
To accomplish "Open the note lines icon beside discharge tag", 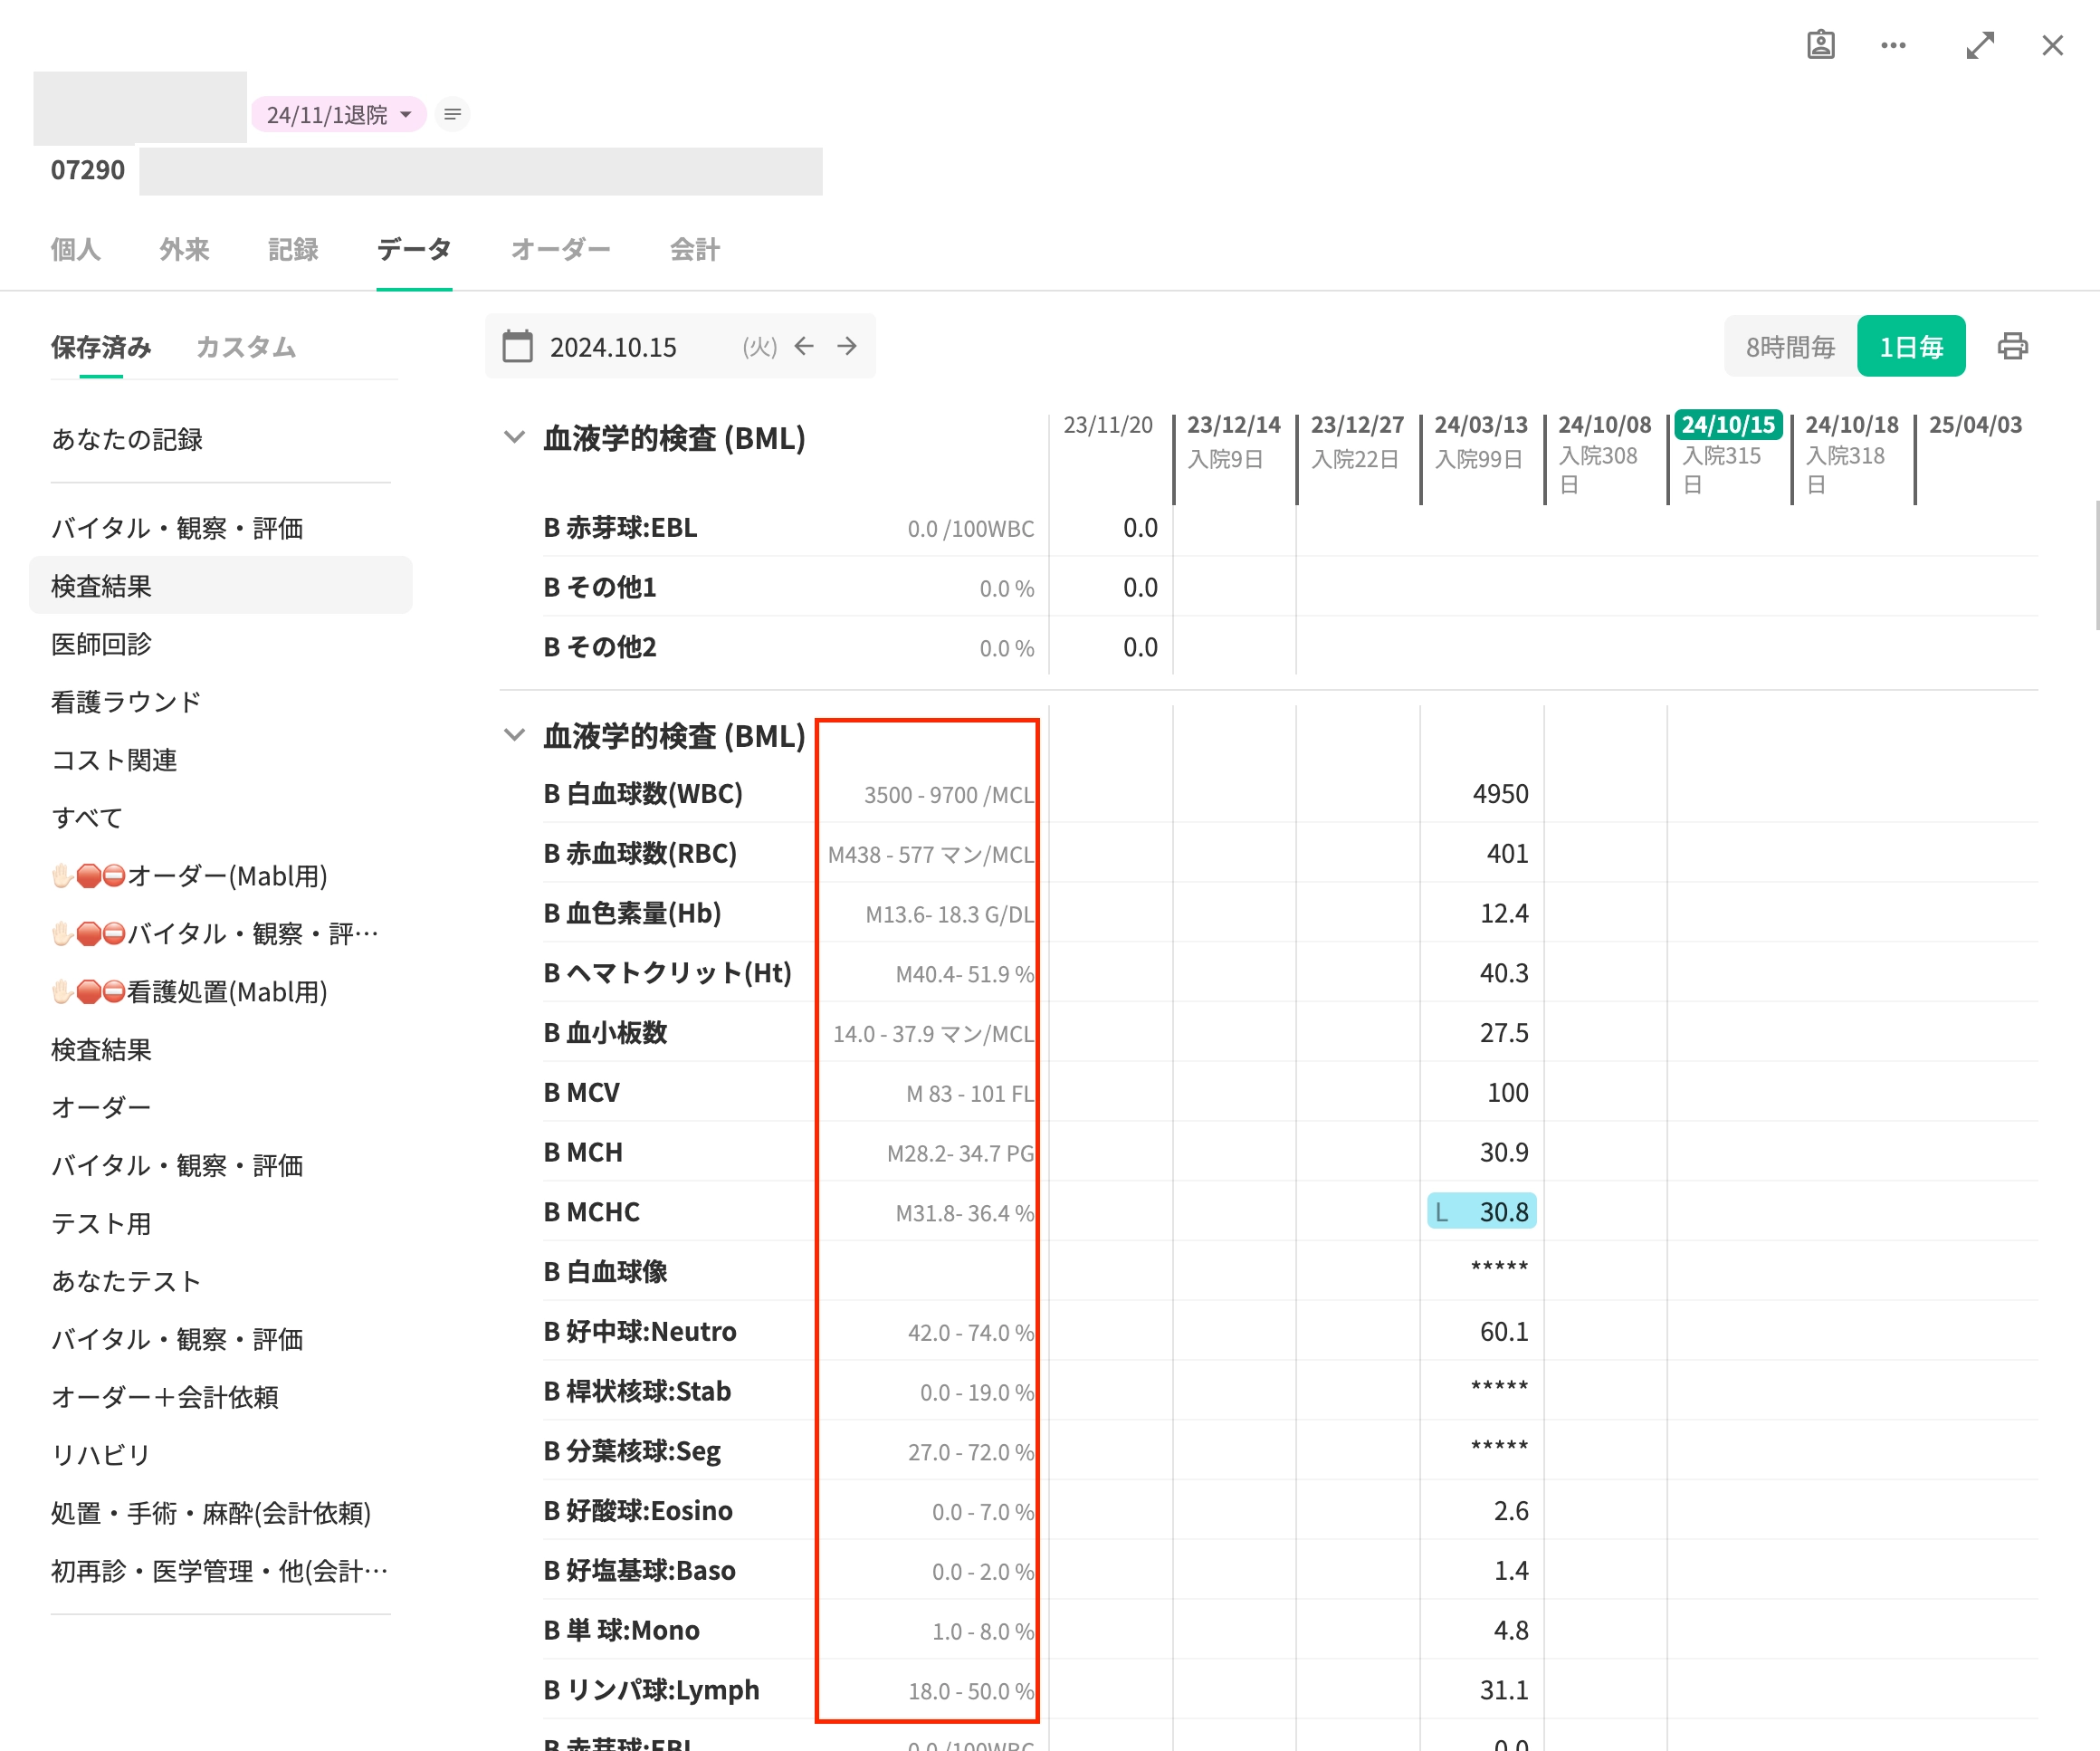I will tap(453, 115).
